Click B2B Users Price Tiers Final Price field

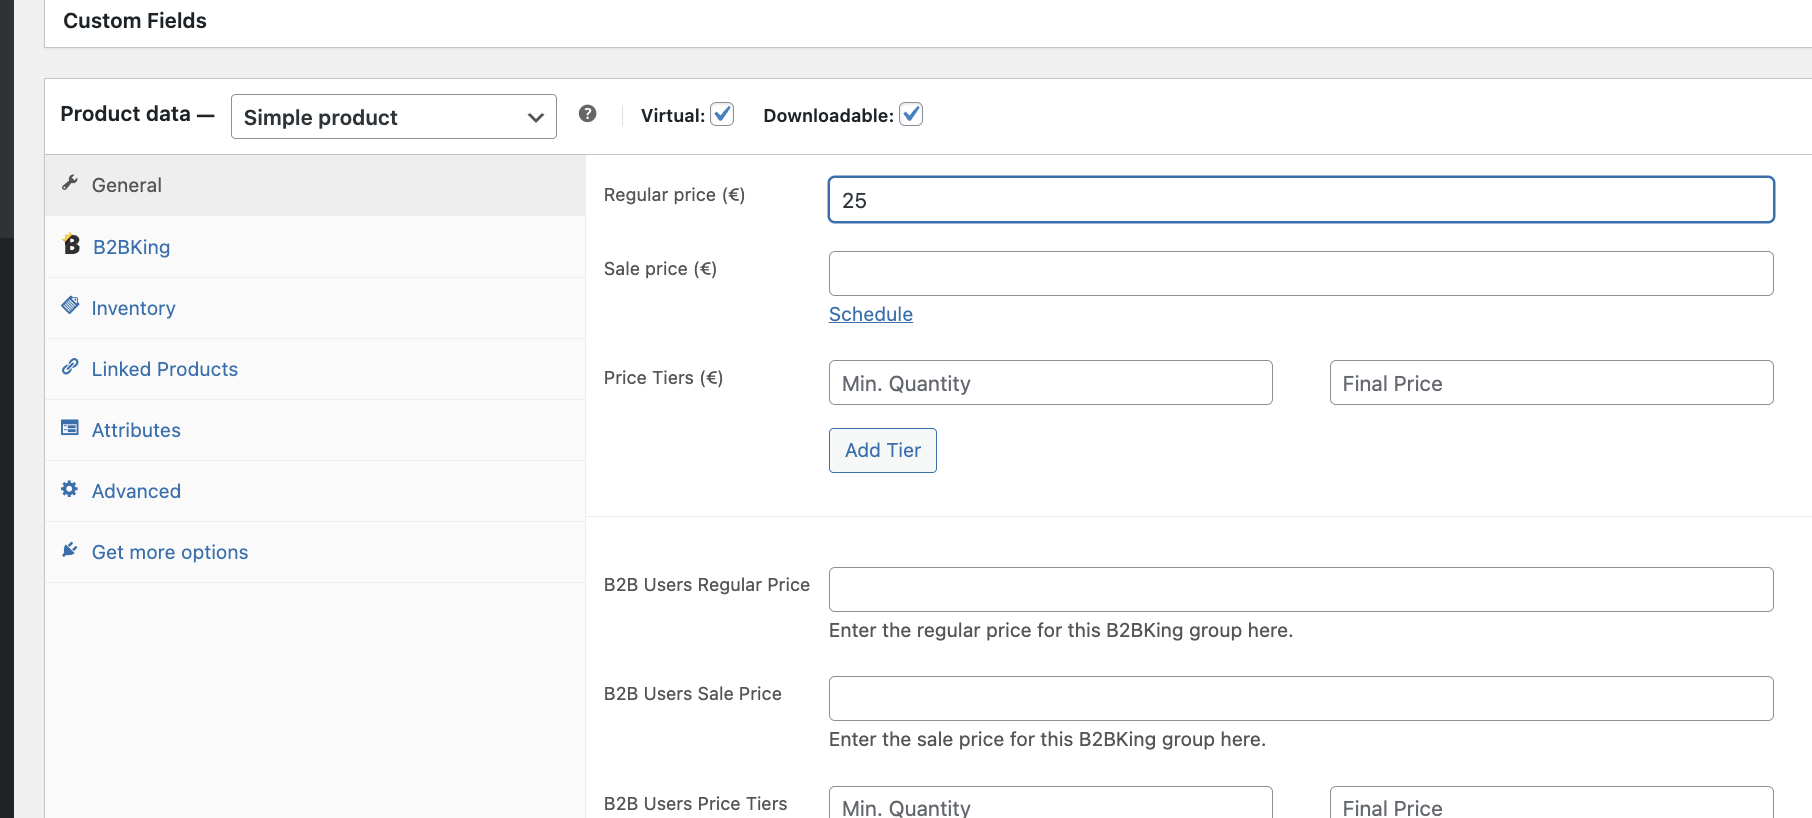click(x=1552, y=803)
